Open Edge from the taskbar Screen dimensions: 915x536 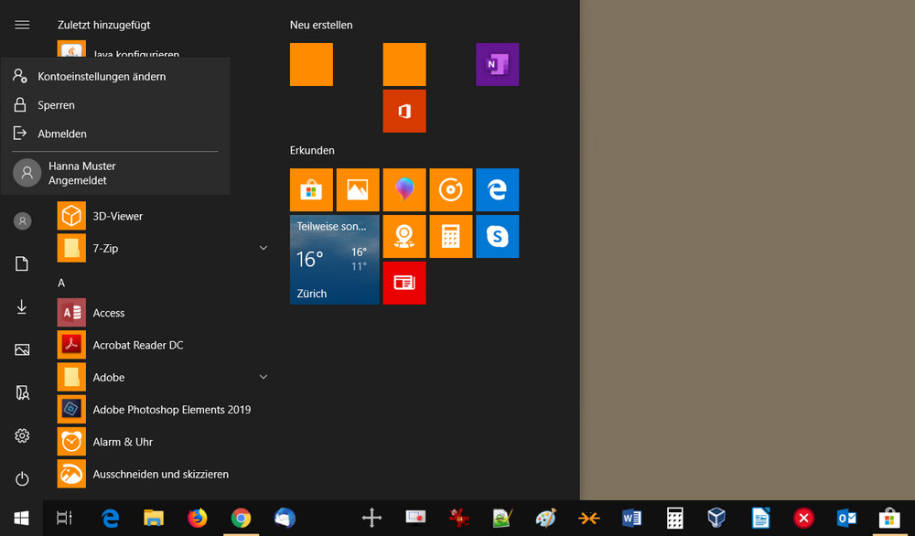(x=110, y=518)
